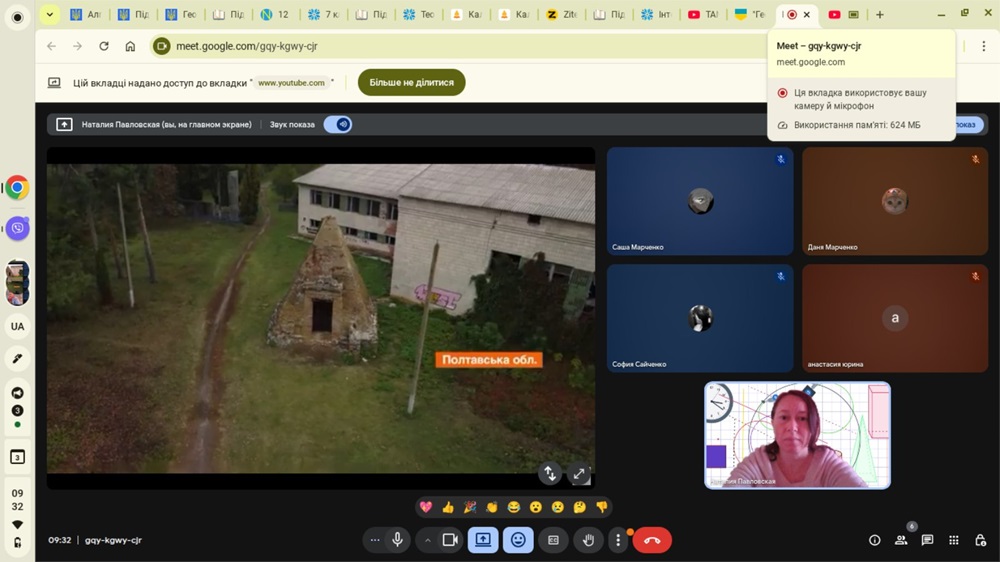Mute the microphone
This screenshot has height=562, width=1000.
(x=398, y=540)
